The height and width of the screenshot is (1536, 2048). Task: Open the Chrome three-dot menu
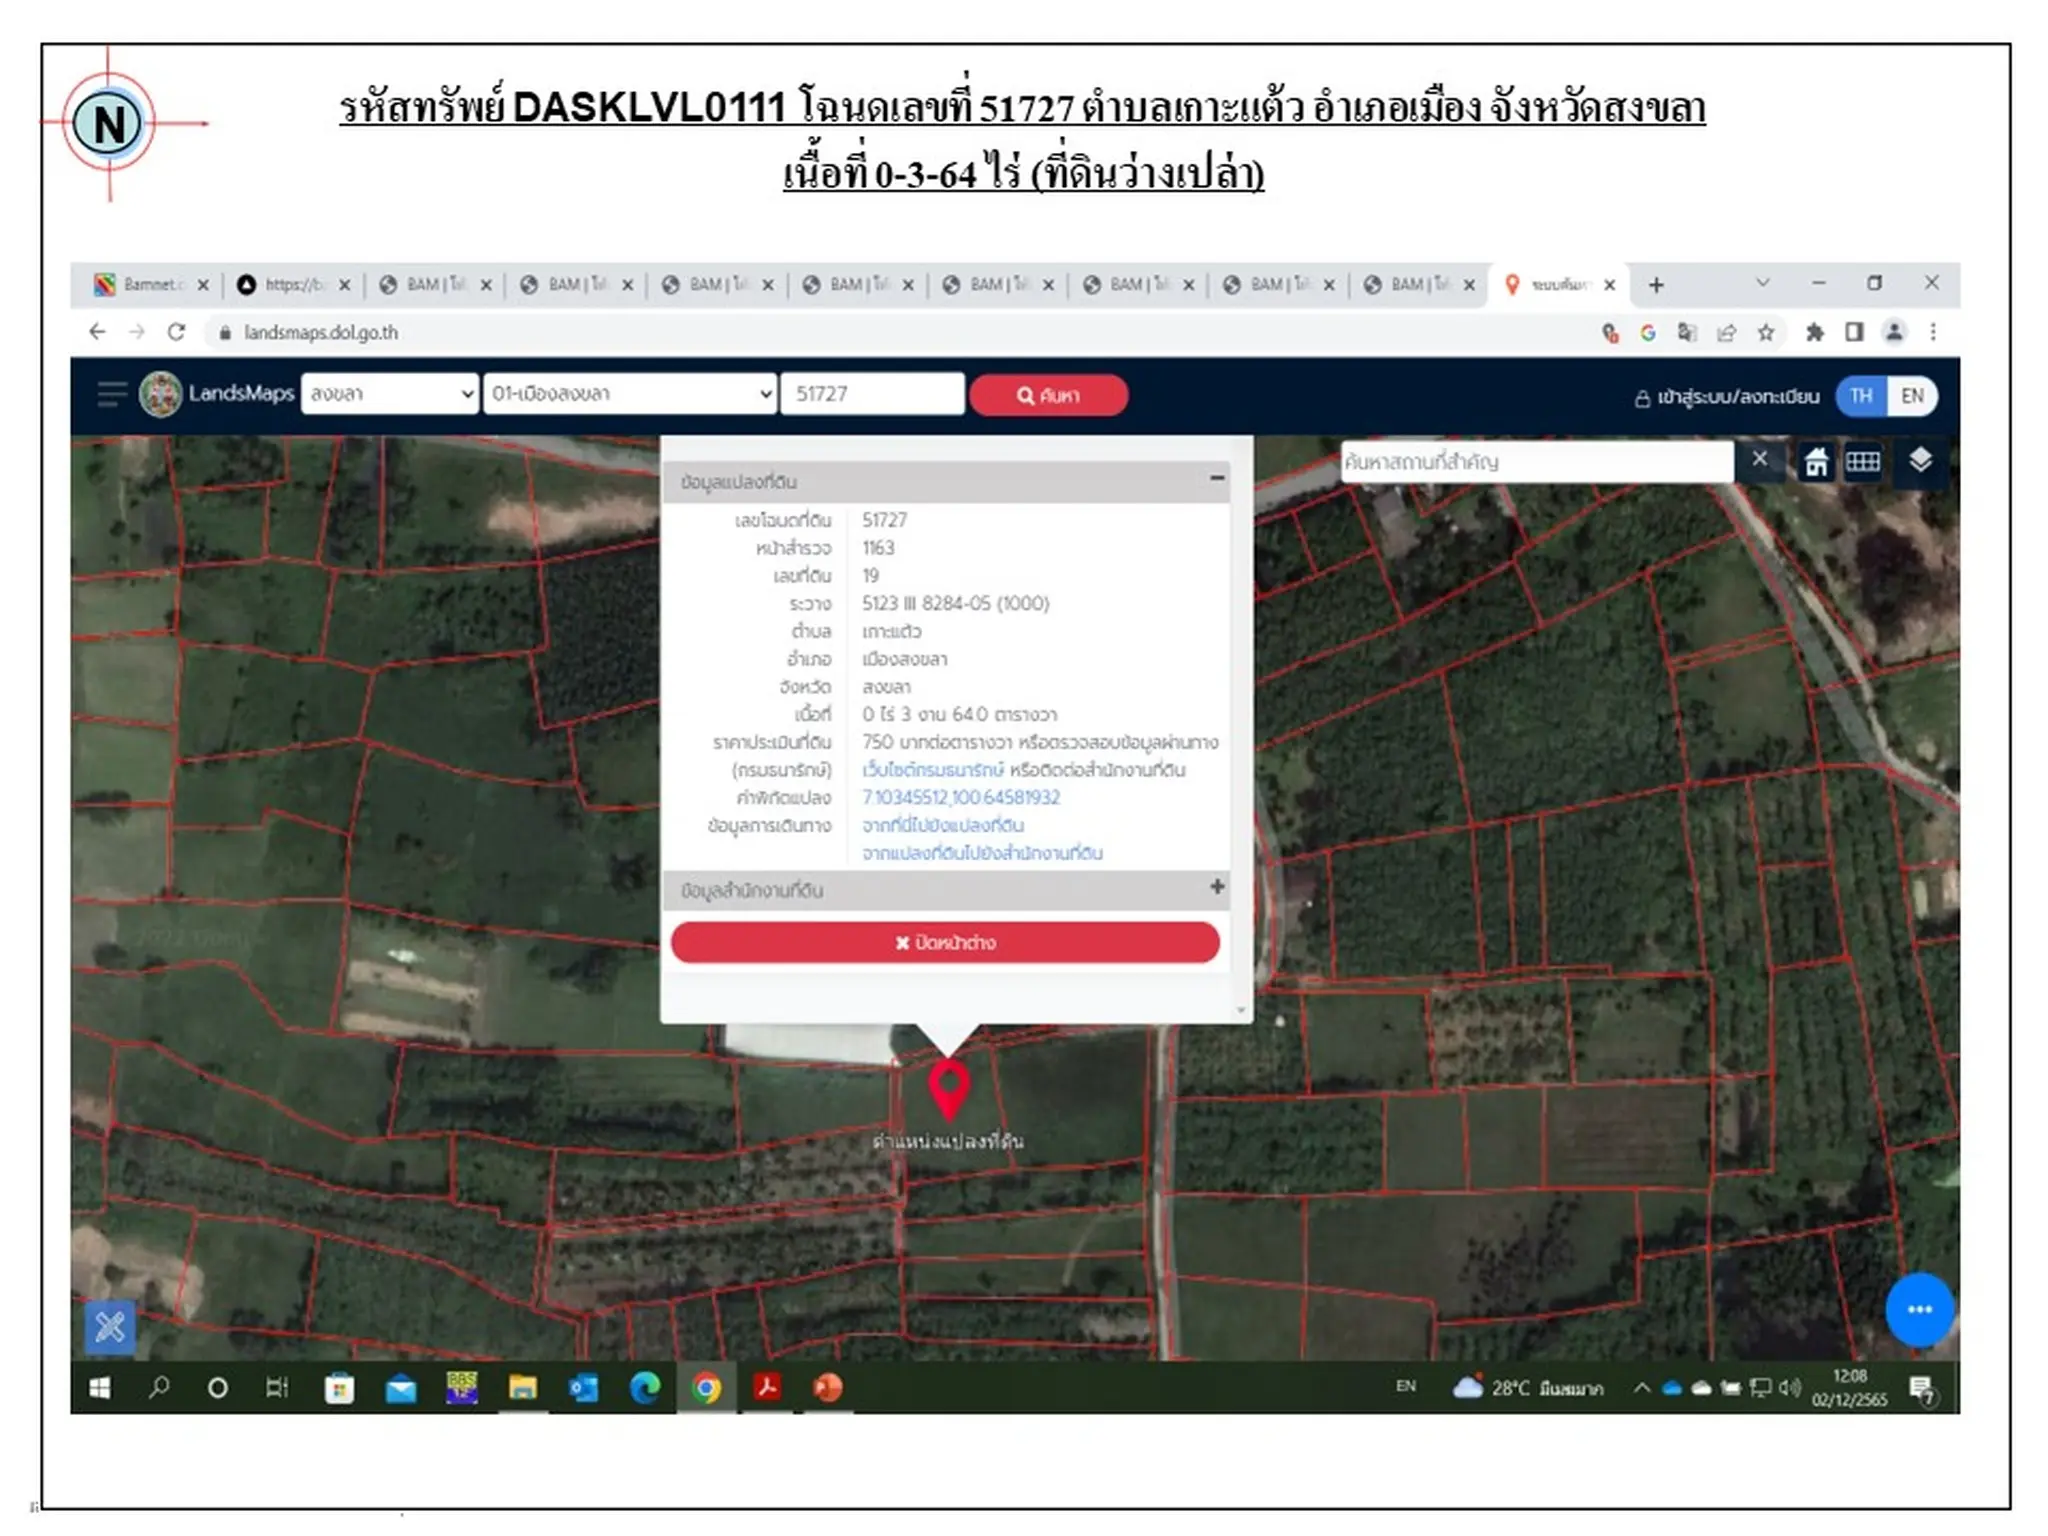tap(1933, 333)
